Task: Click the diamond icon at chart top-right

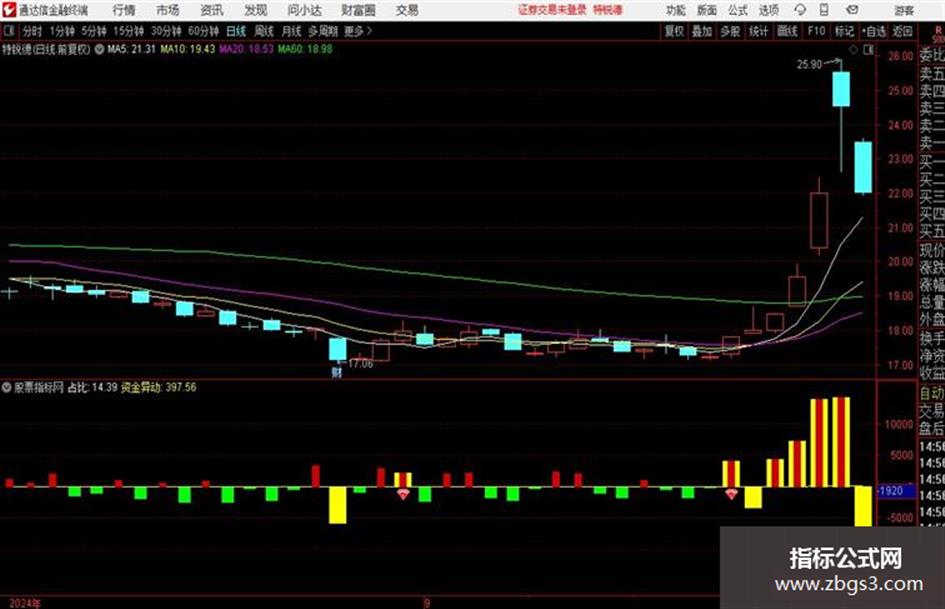Action: coord(853,50)
